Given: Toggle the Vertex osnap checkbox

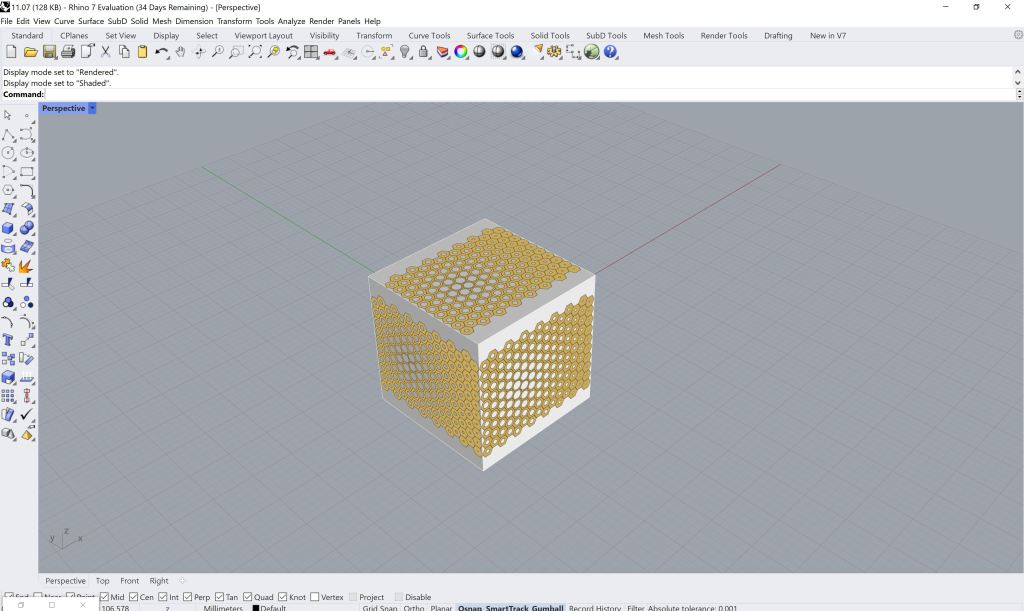Looking at the screenshot, I should point(316,597).
